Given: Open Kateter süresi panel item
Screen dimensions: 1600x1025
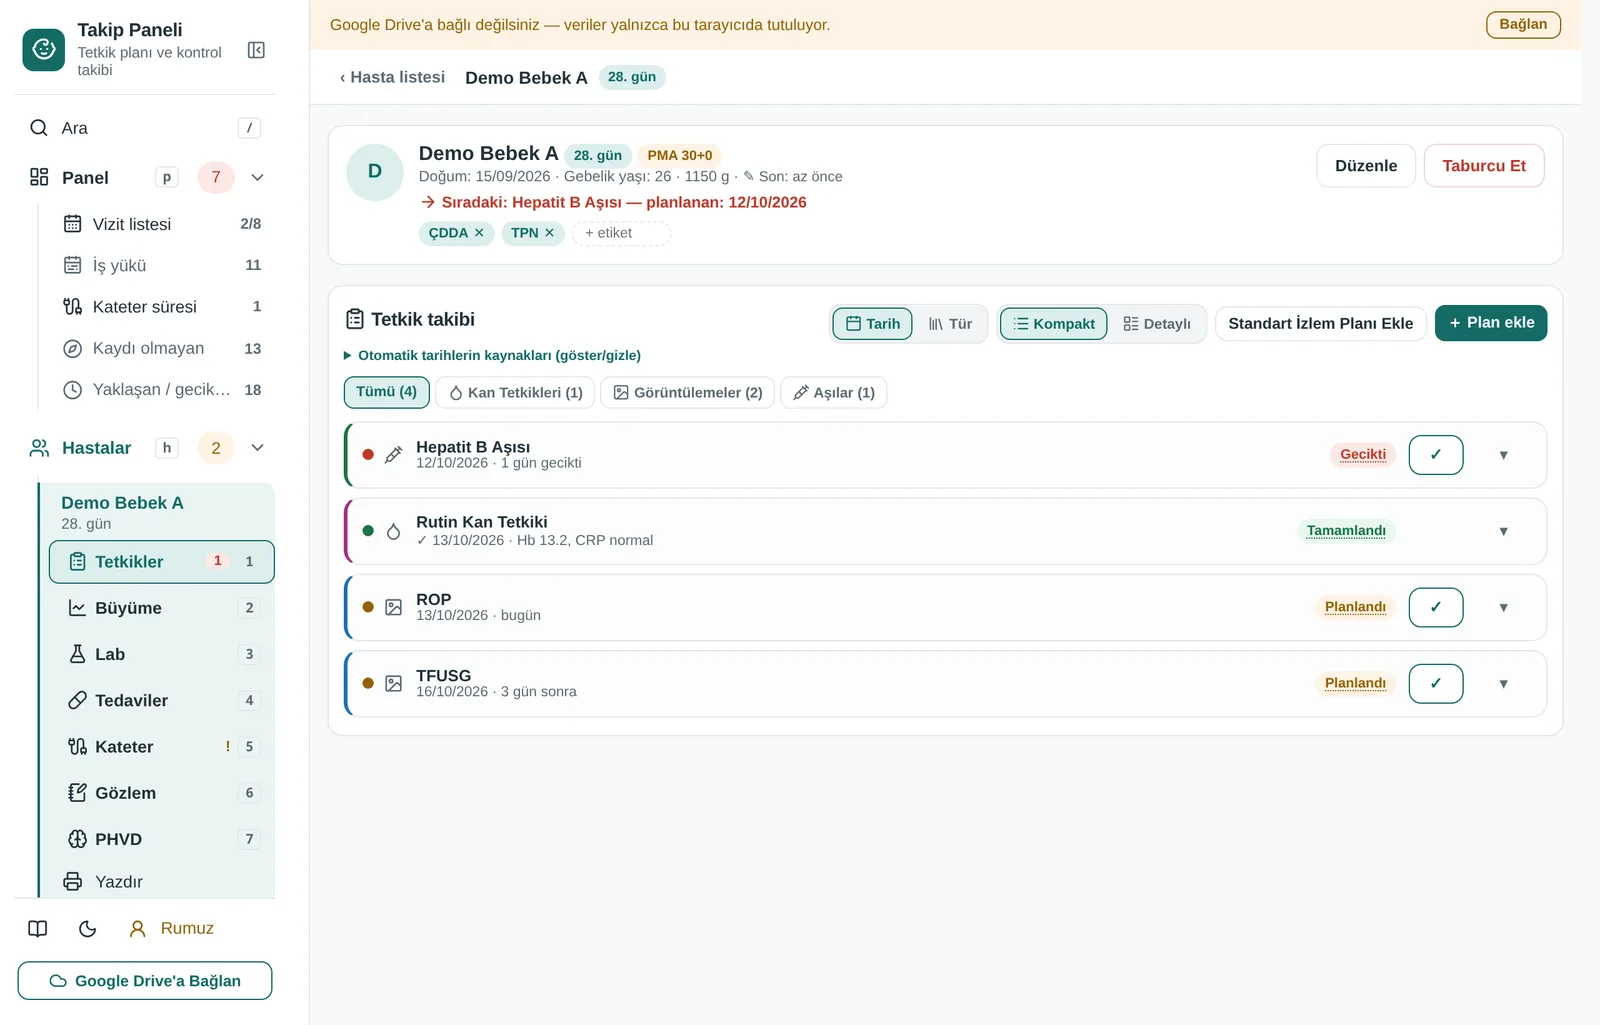Looking at the screenshot, I should pos(162,307).
